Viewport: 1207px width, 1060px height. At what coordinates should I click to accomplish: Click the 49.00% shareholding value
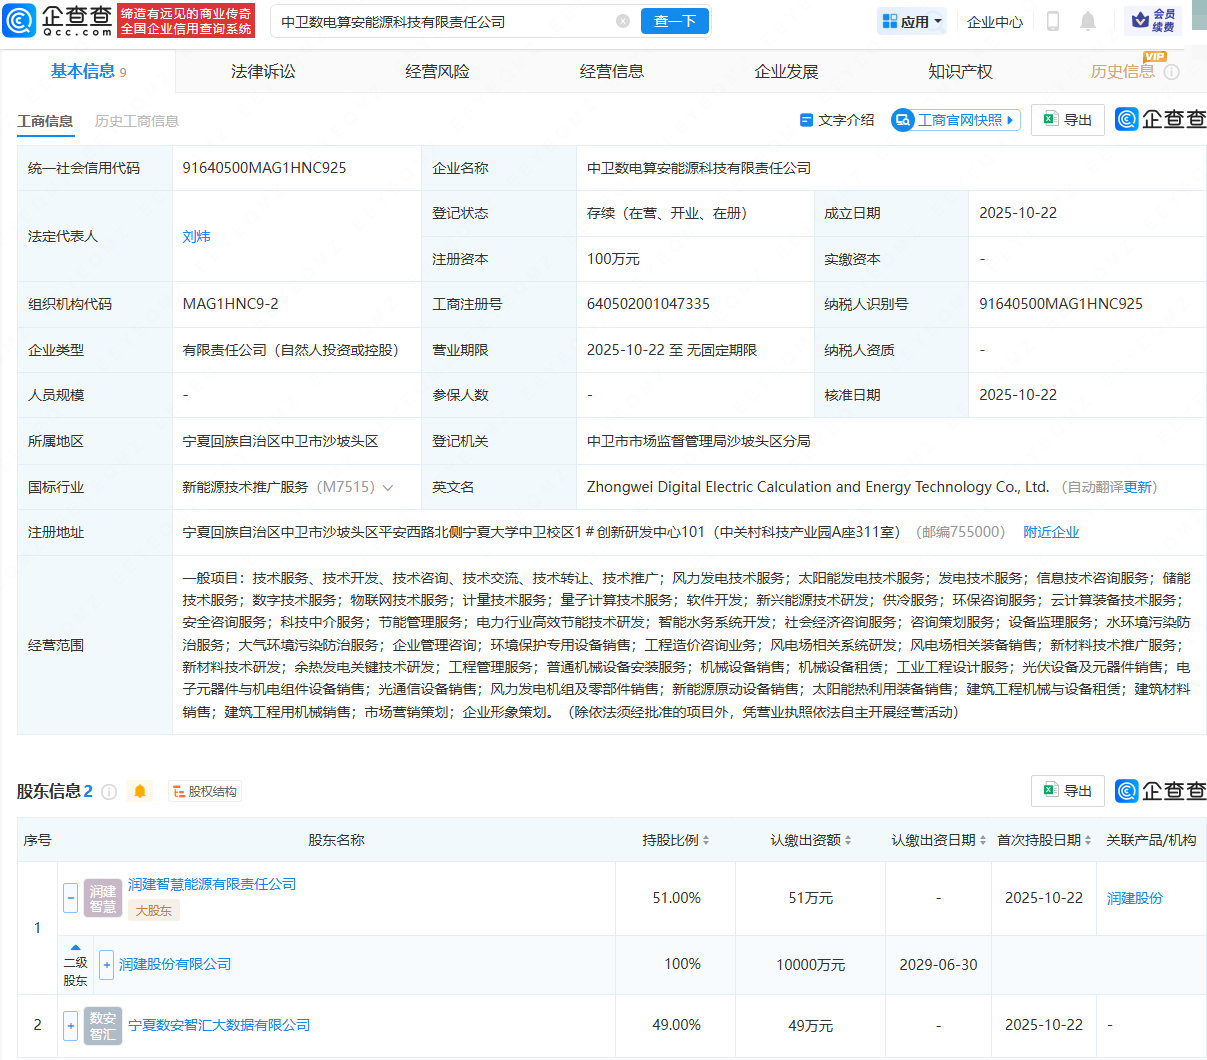coord(676,1026)
